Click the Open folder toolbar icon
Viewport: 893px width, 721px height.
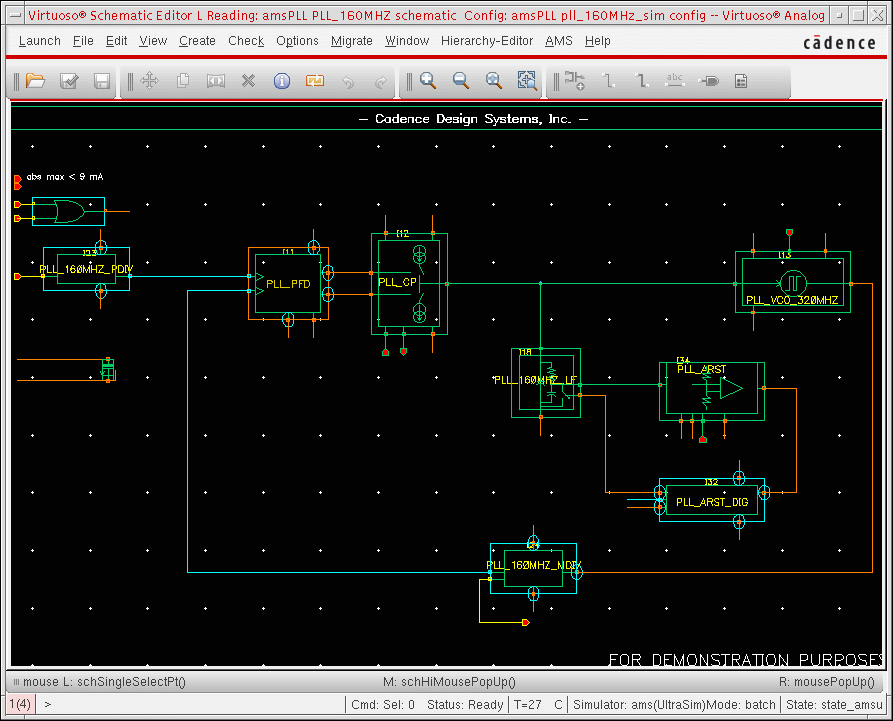35,81
